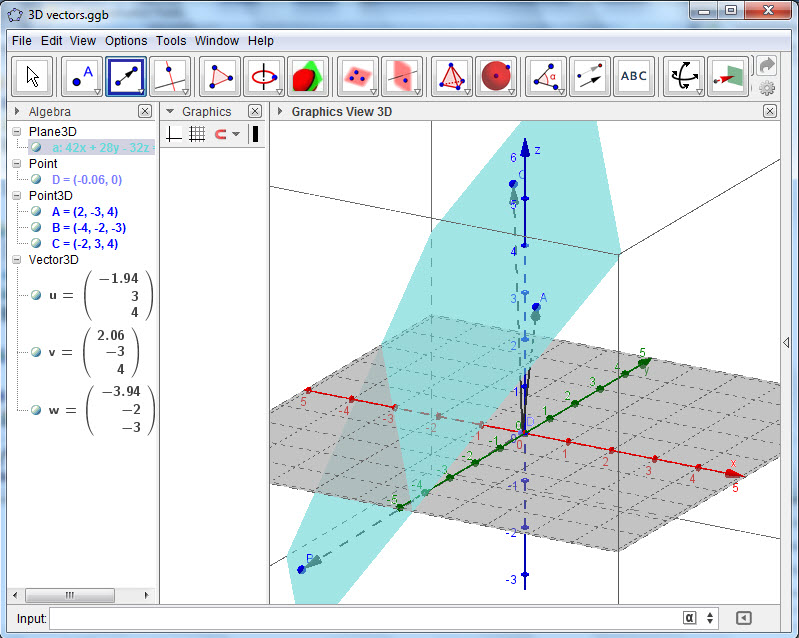799x638 pixels.
Task: Close the Algebra panel
Action: (x=145, y=111)
